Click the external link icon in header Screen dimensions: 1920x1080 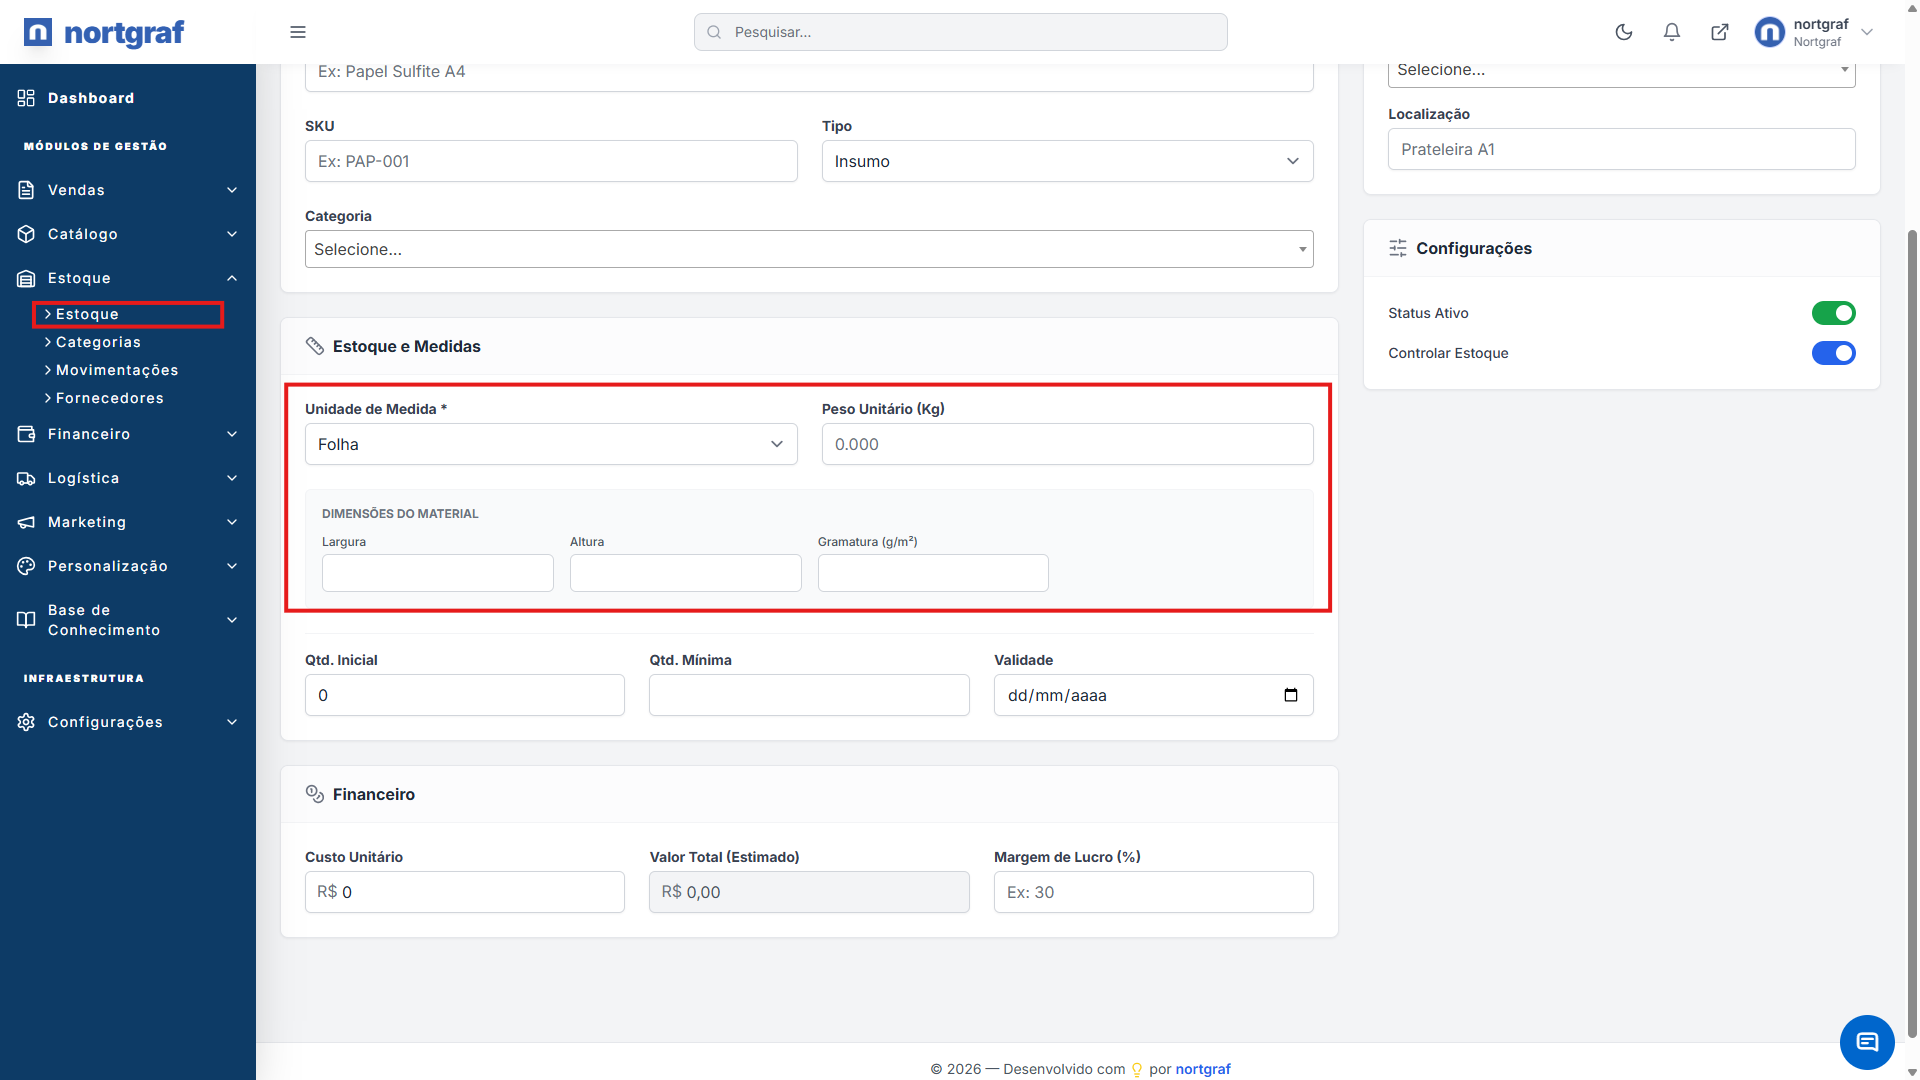[x=1720, y=32]
